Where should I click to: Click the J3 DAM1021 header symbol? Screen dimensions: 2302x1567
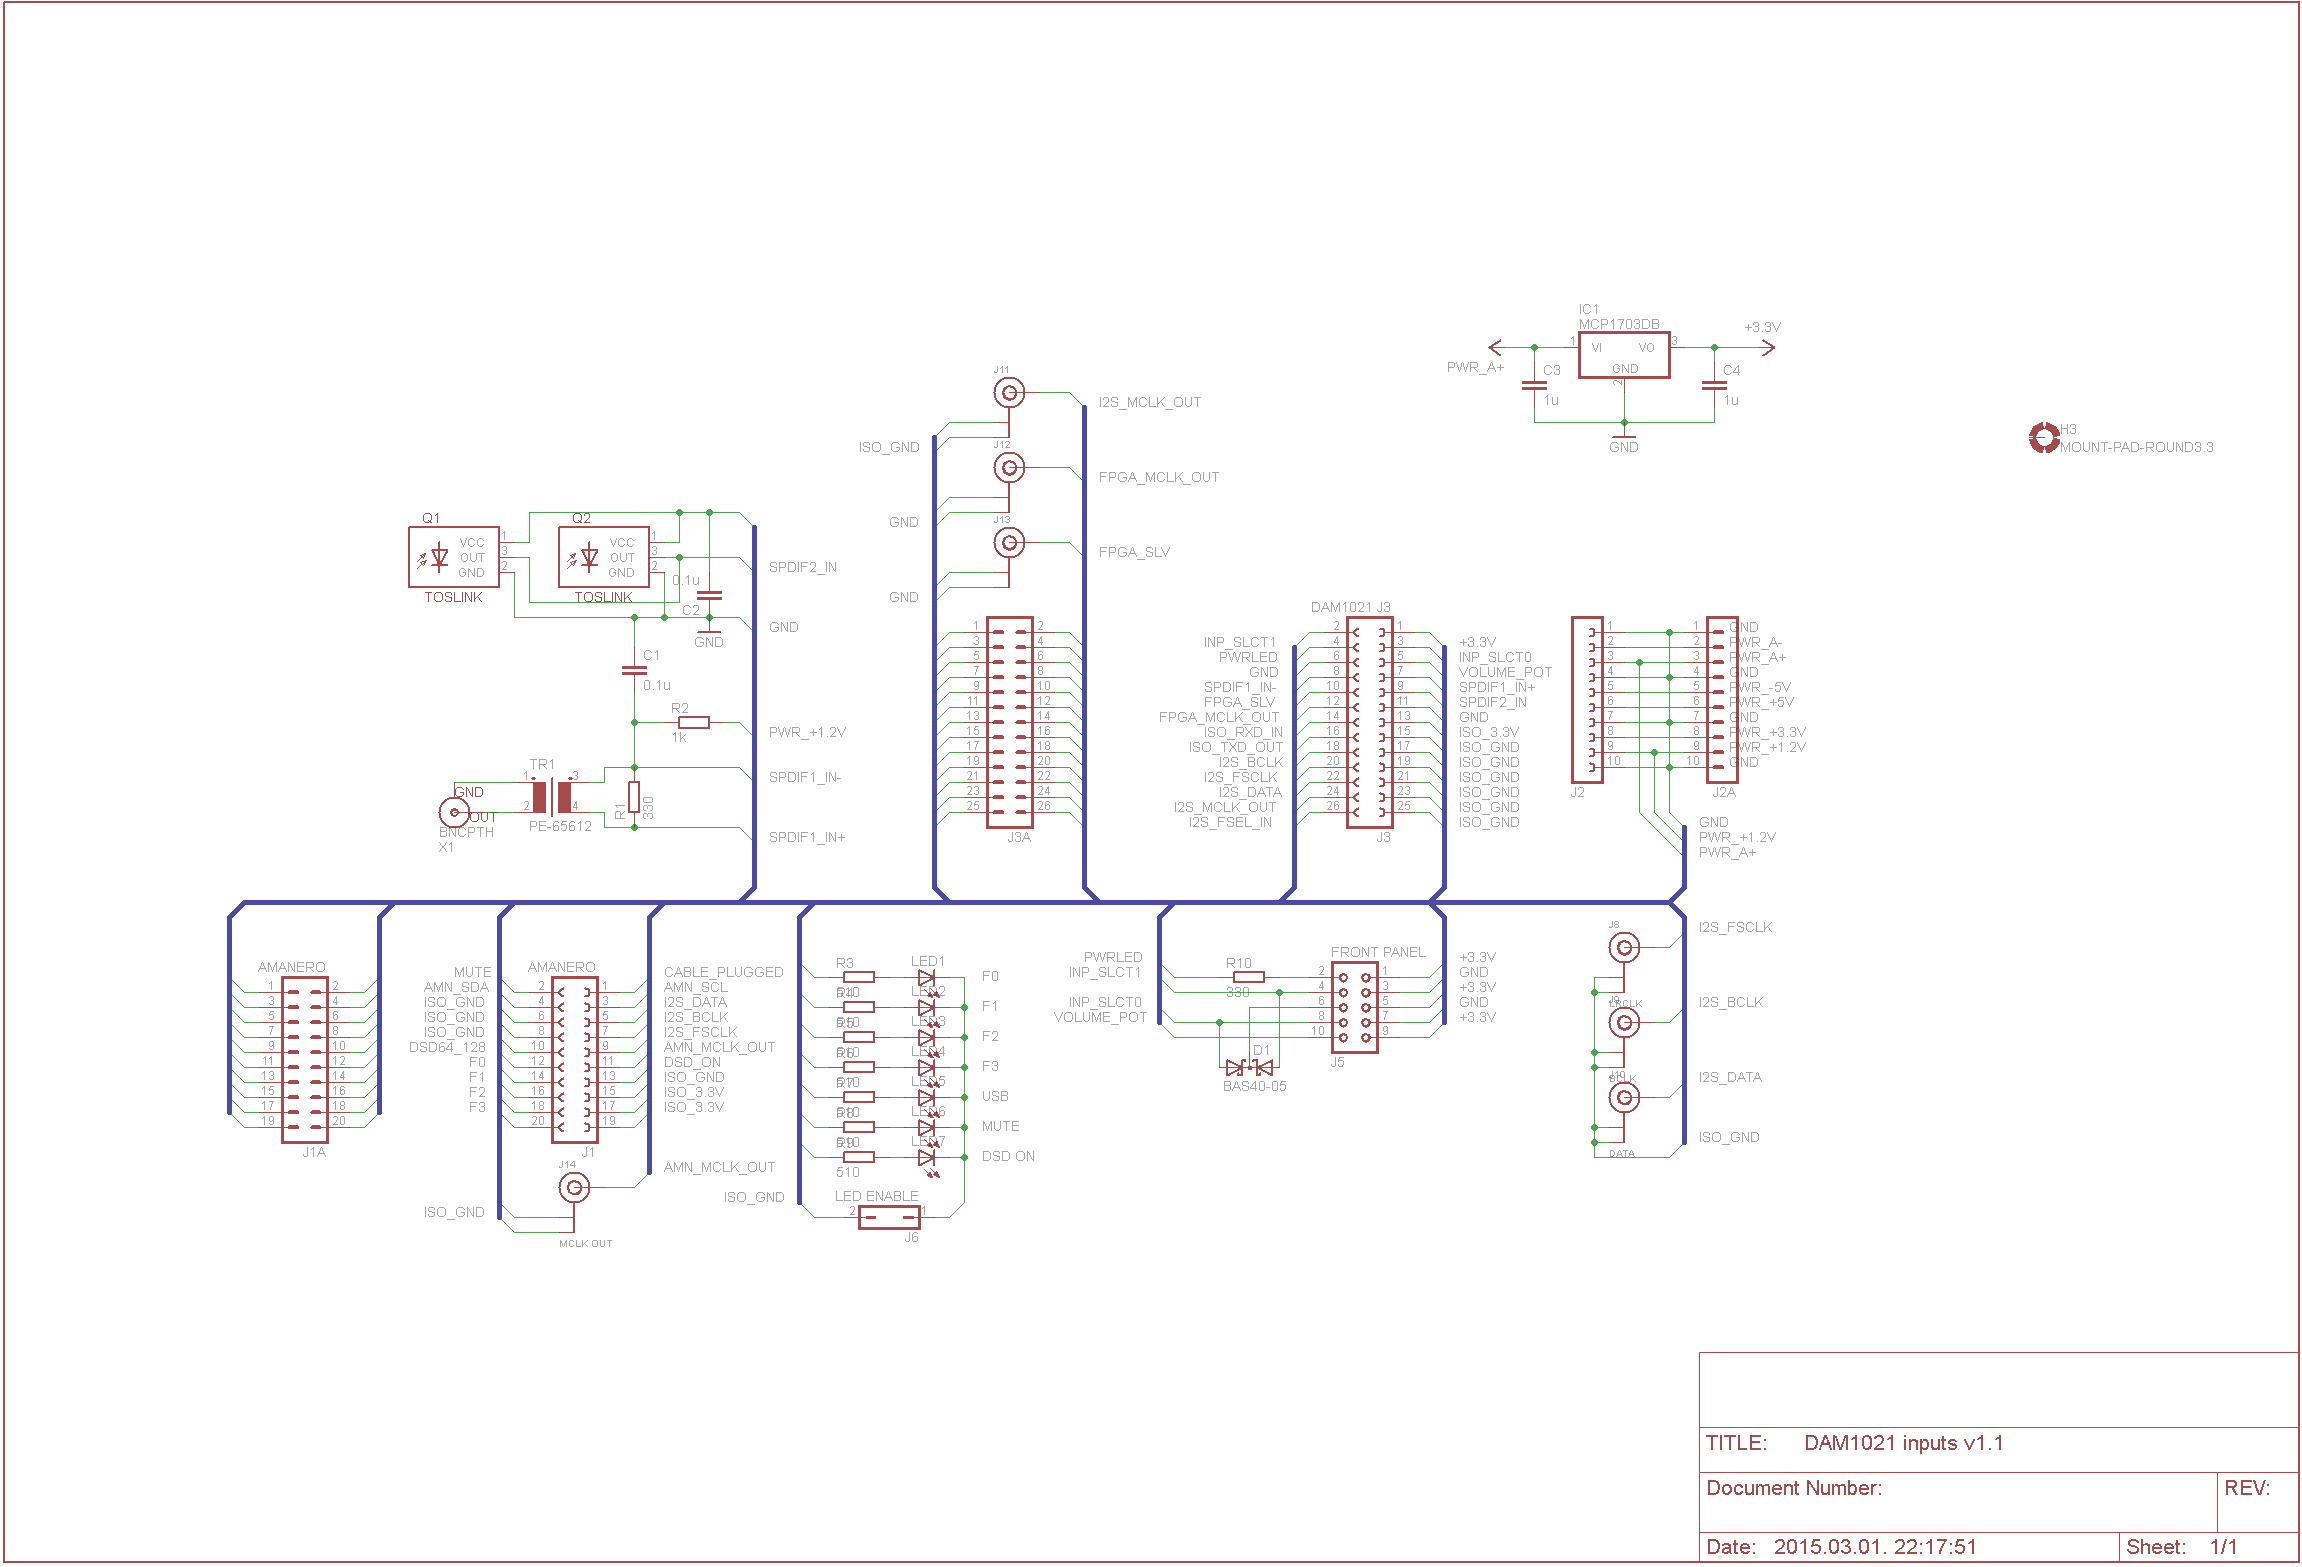tap(1369, 722)
